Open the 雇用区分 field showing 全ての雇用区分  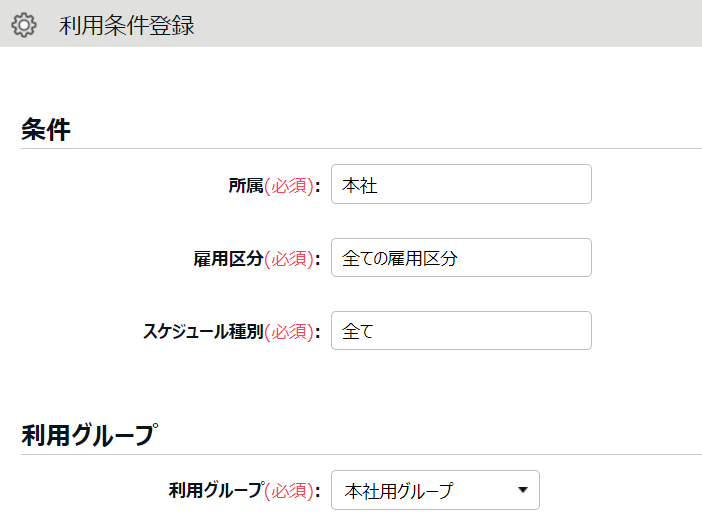point(461,257)
